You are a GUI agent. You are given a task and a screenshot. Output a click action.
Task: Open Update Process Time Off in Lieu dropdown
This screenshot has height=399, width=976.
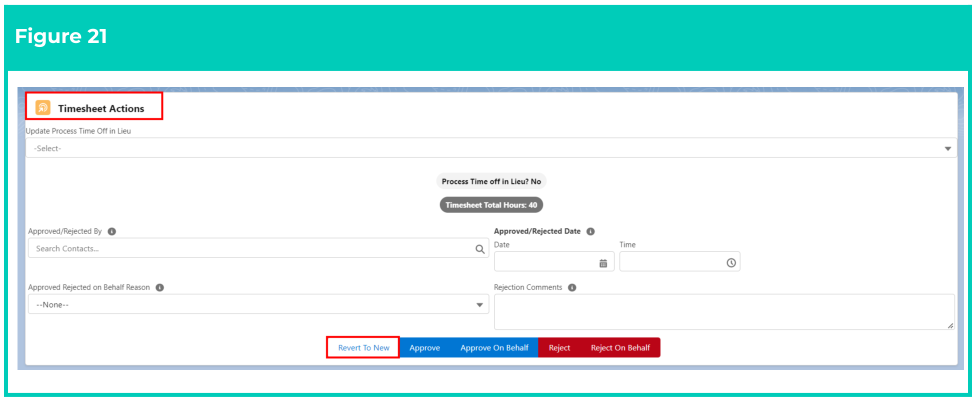[491, 148]
